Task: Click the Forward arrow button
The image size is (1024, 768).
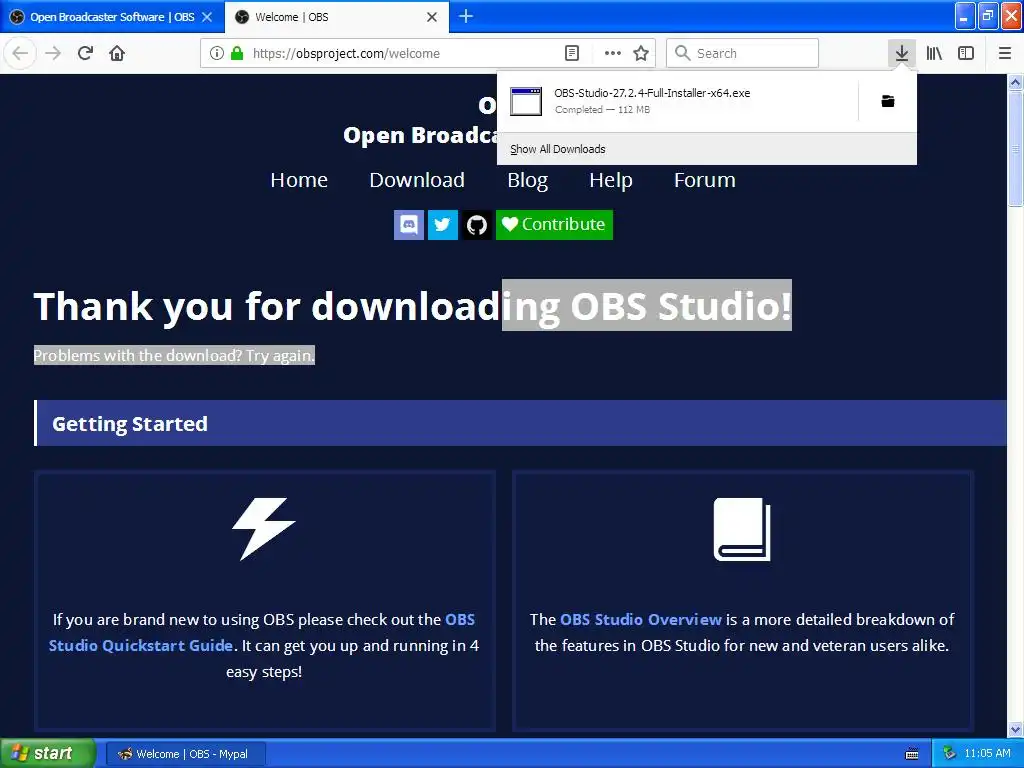Action: (53, 54)
